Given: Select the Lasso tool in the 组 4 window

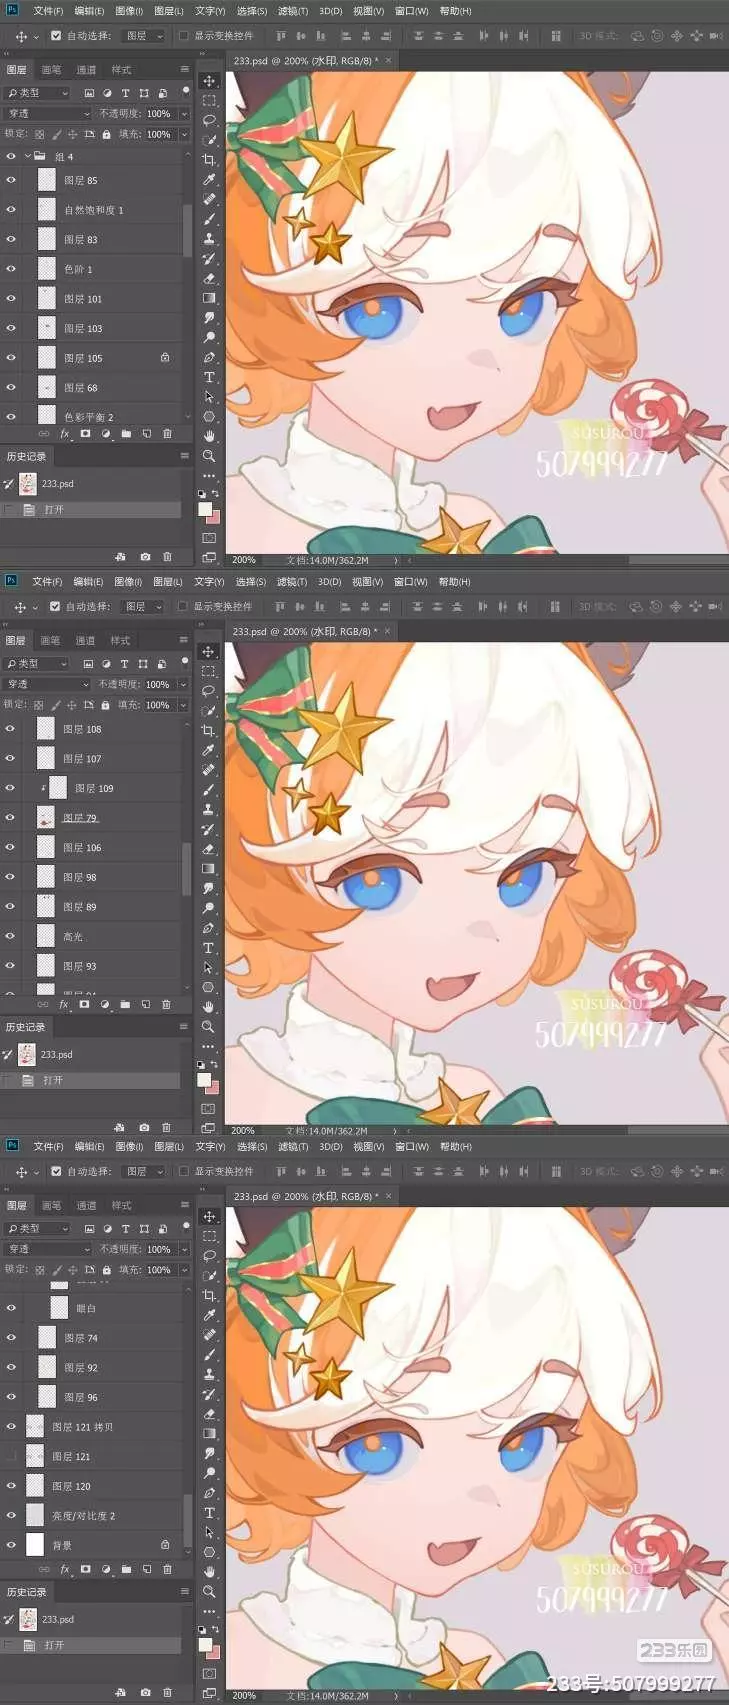Looking at the screenshot, I should tap(209, 120).
